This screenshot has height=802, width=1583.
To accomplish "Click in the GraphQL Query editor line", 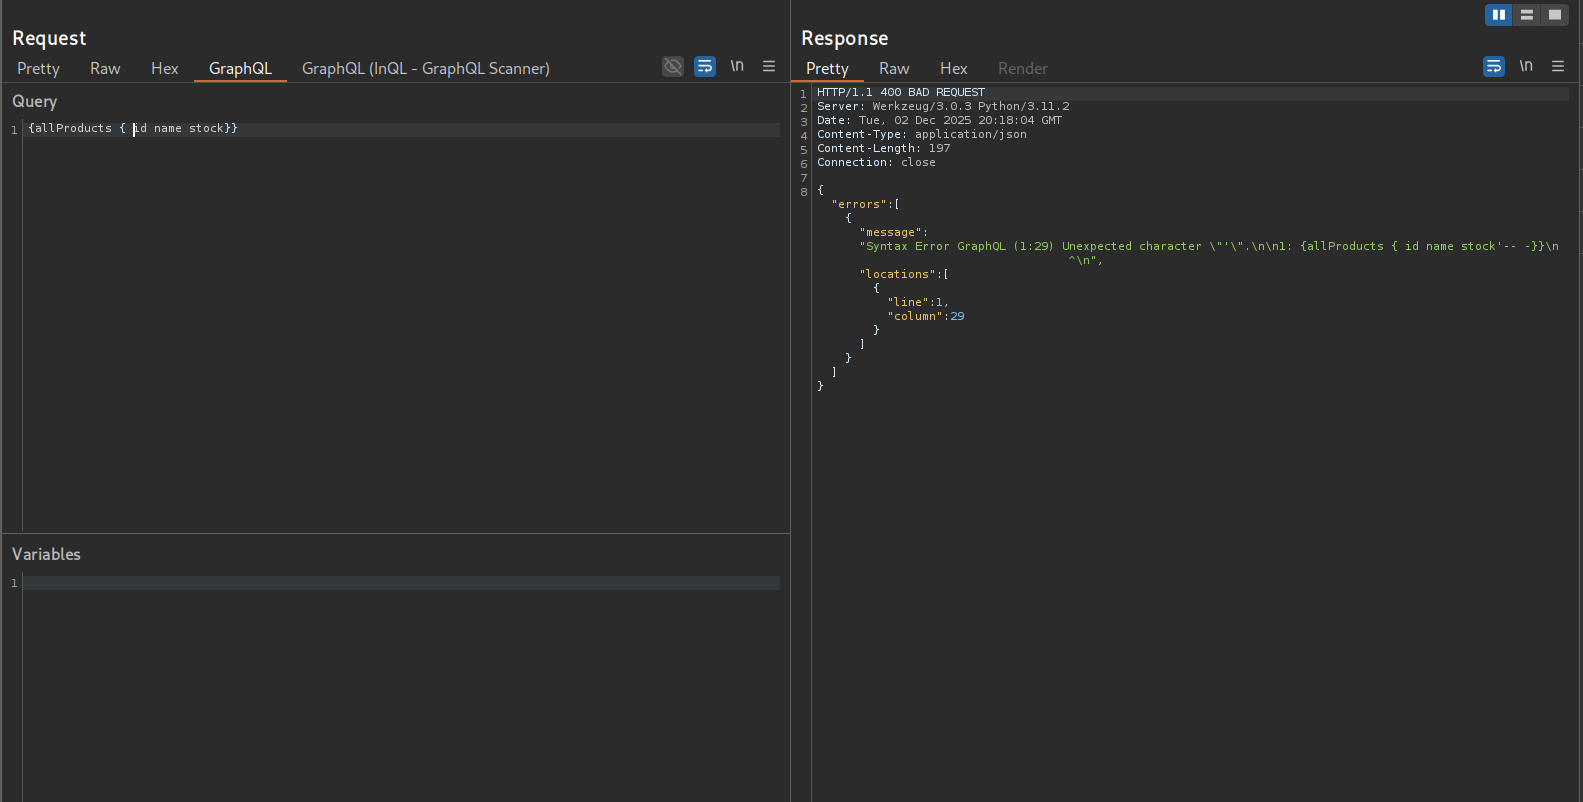I will [400, 129].
